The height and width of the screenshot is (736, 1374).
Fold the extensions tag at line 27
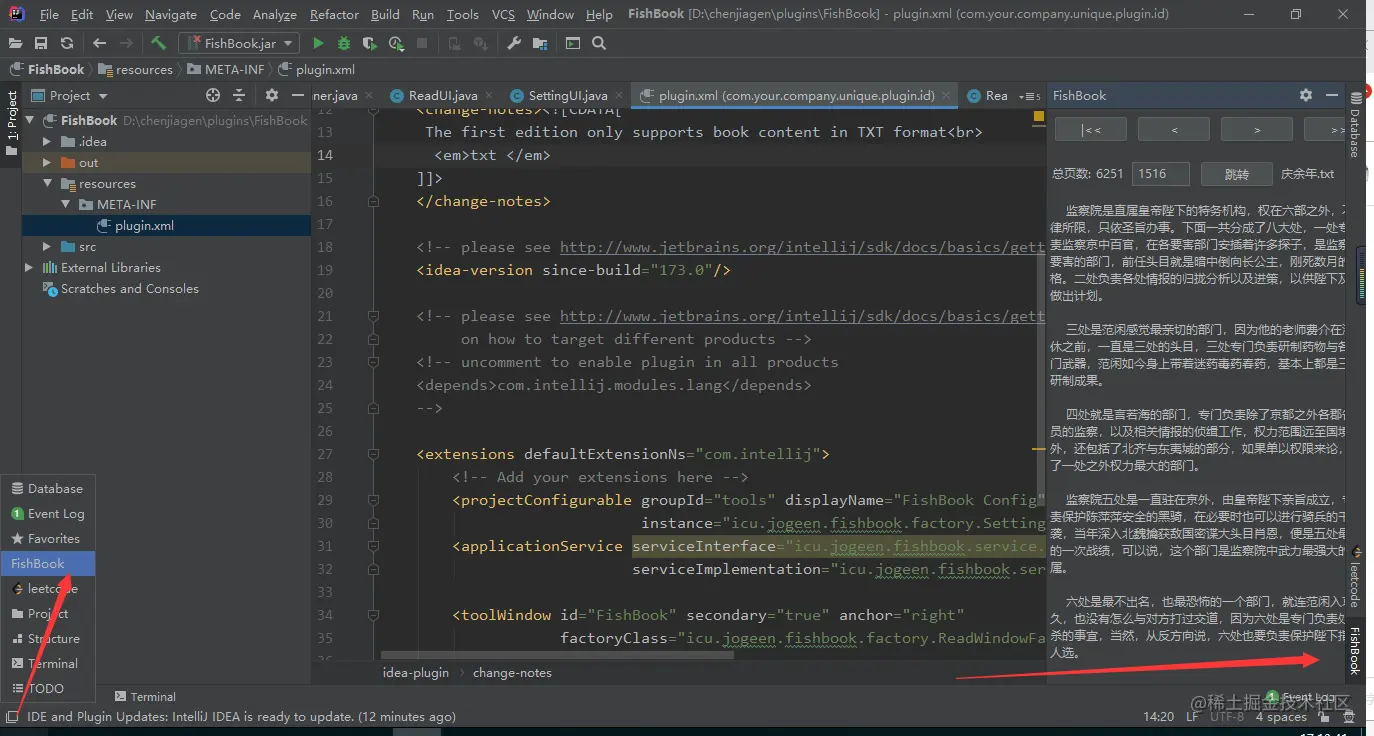[373, 454]
